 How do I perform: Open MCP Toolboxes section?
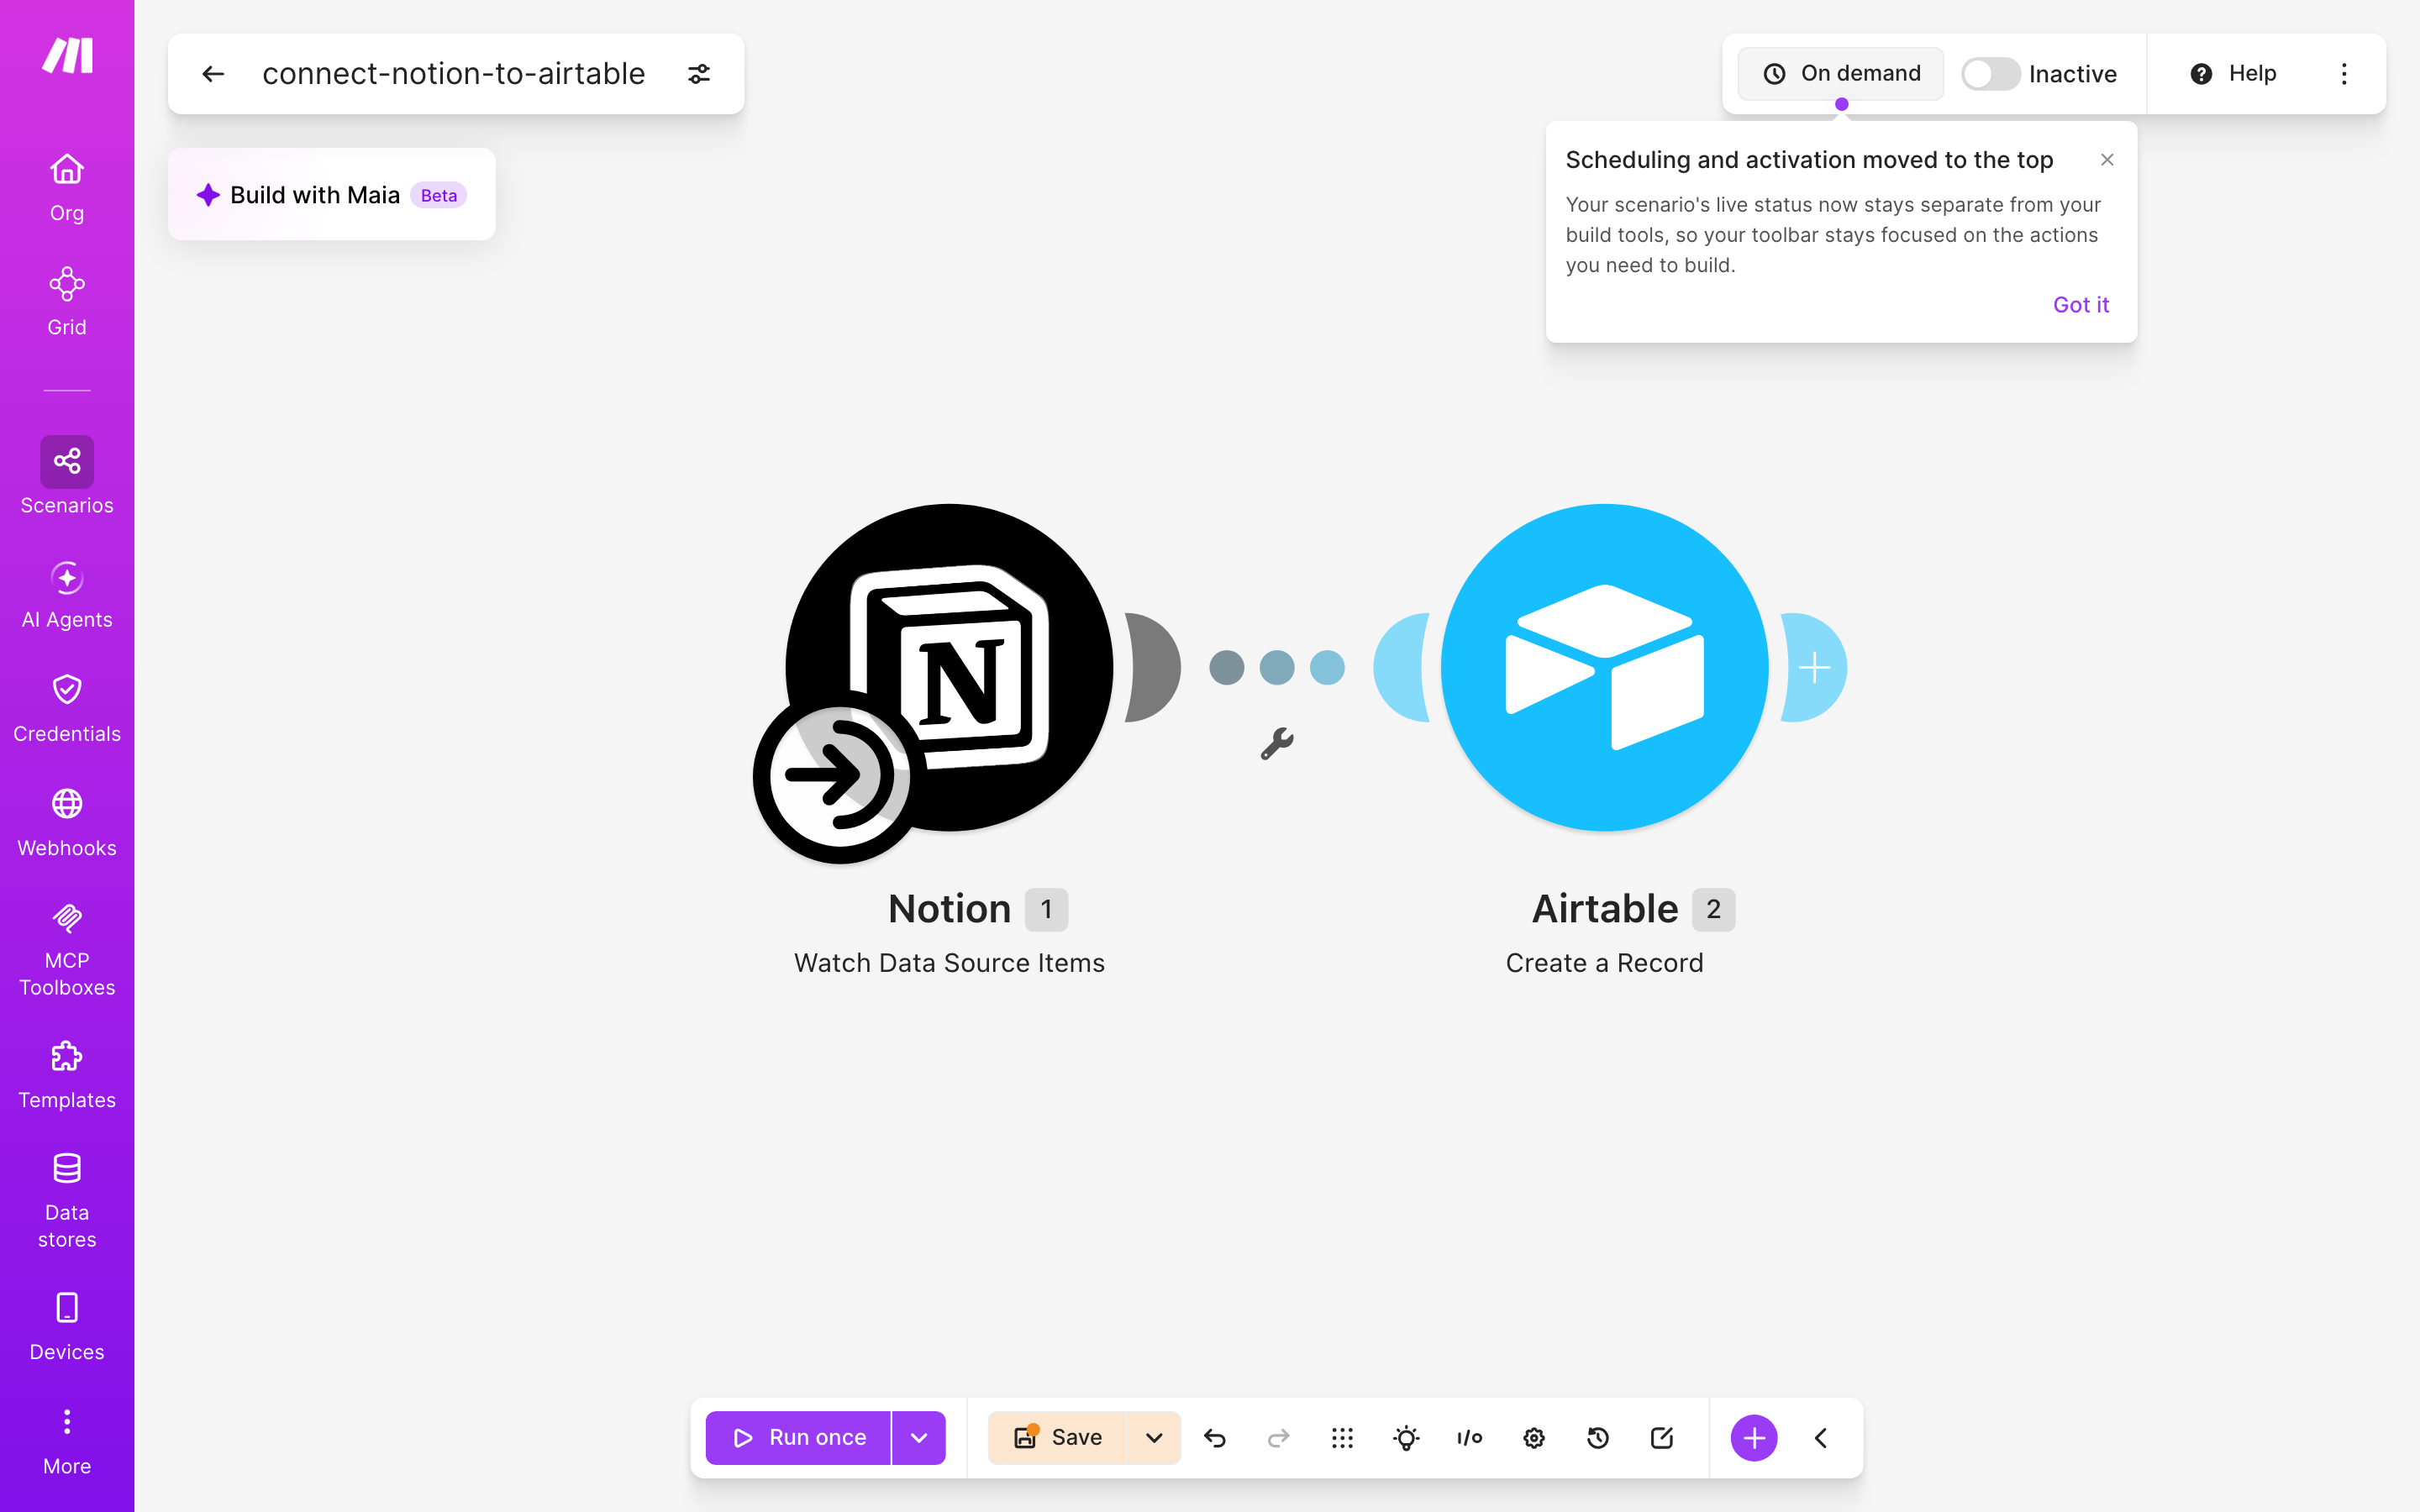(67, 948)
